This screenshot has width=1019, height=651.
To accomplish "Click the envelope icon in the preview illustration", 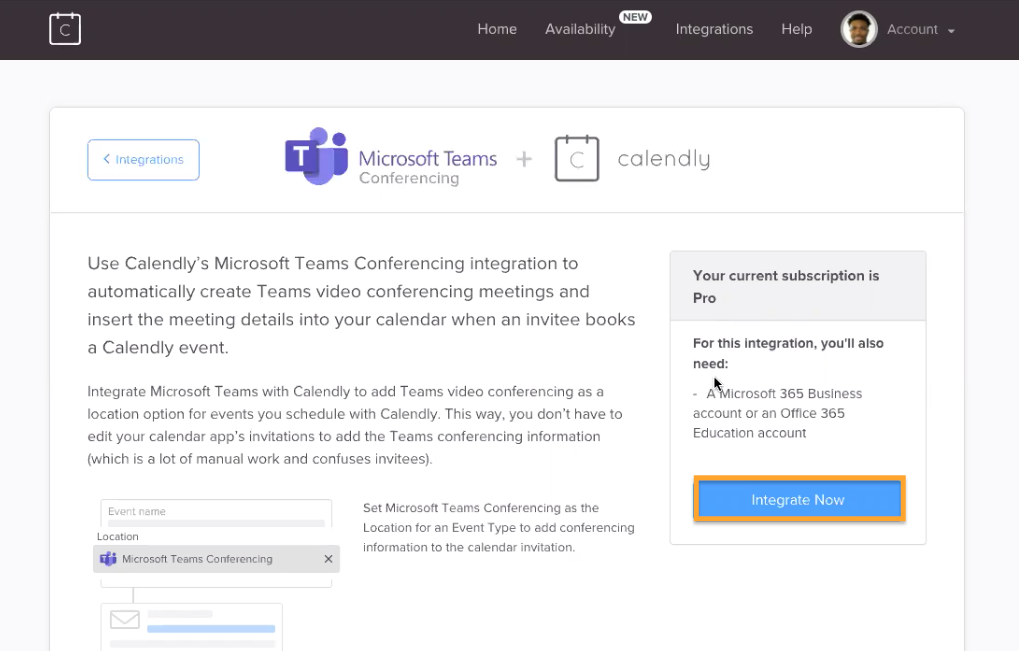I will pyautogui.click(x=125, y=619).
